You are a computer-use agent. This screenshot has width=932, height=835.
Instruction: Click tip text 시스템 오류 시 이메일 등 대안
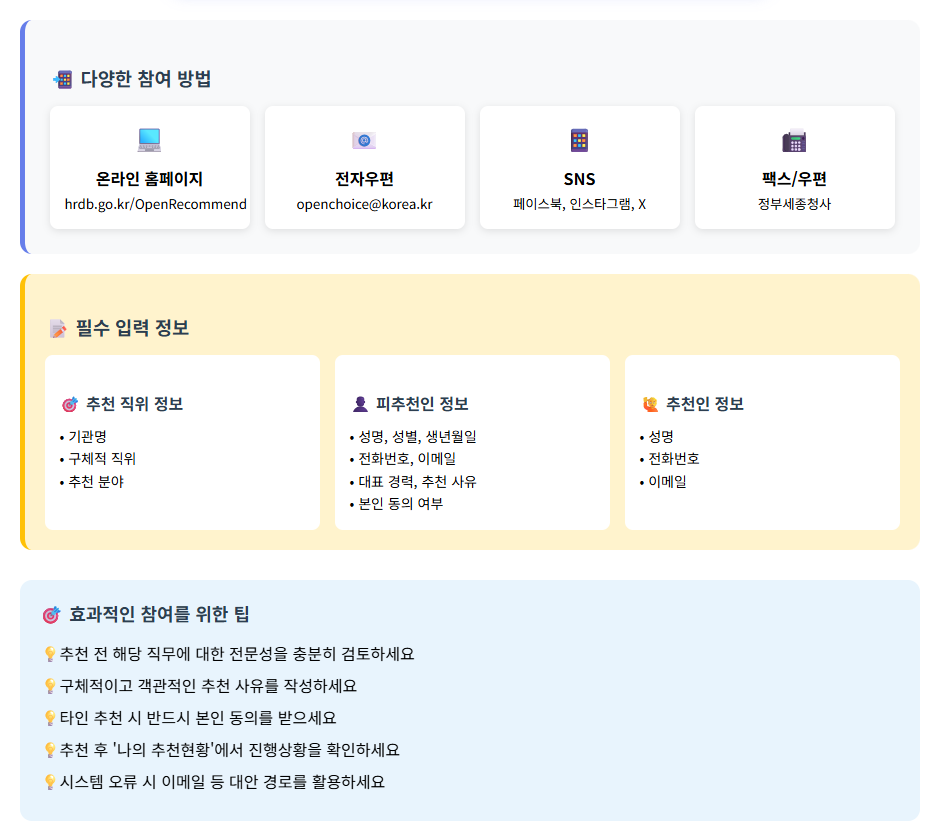pyautogui.click(x=222, y=782)
